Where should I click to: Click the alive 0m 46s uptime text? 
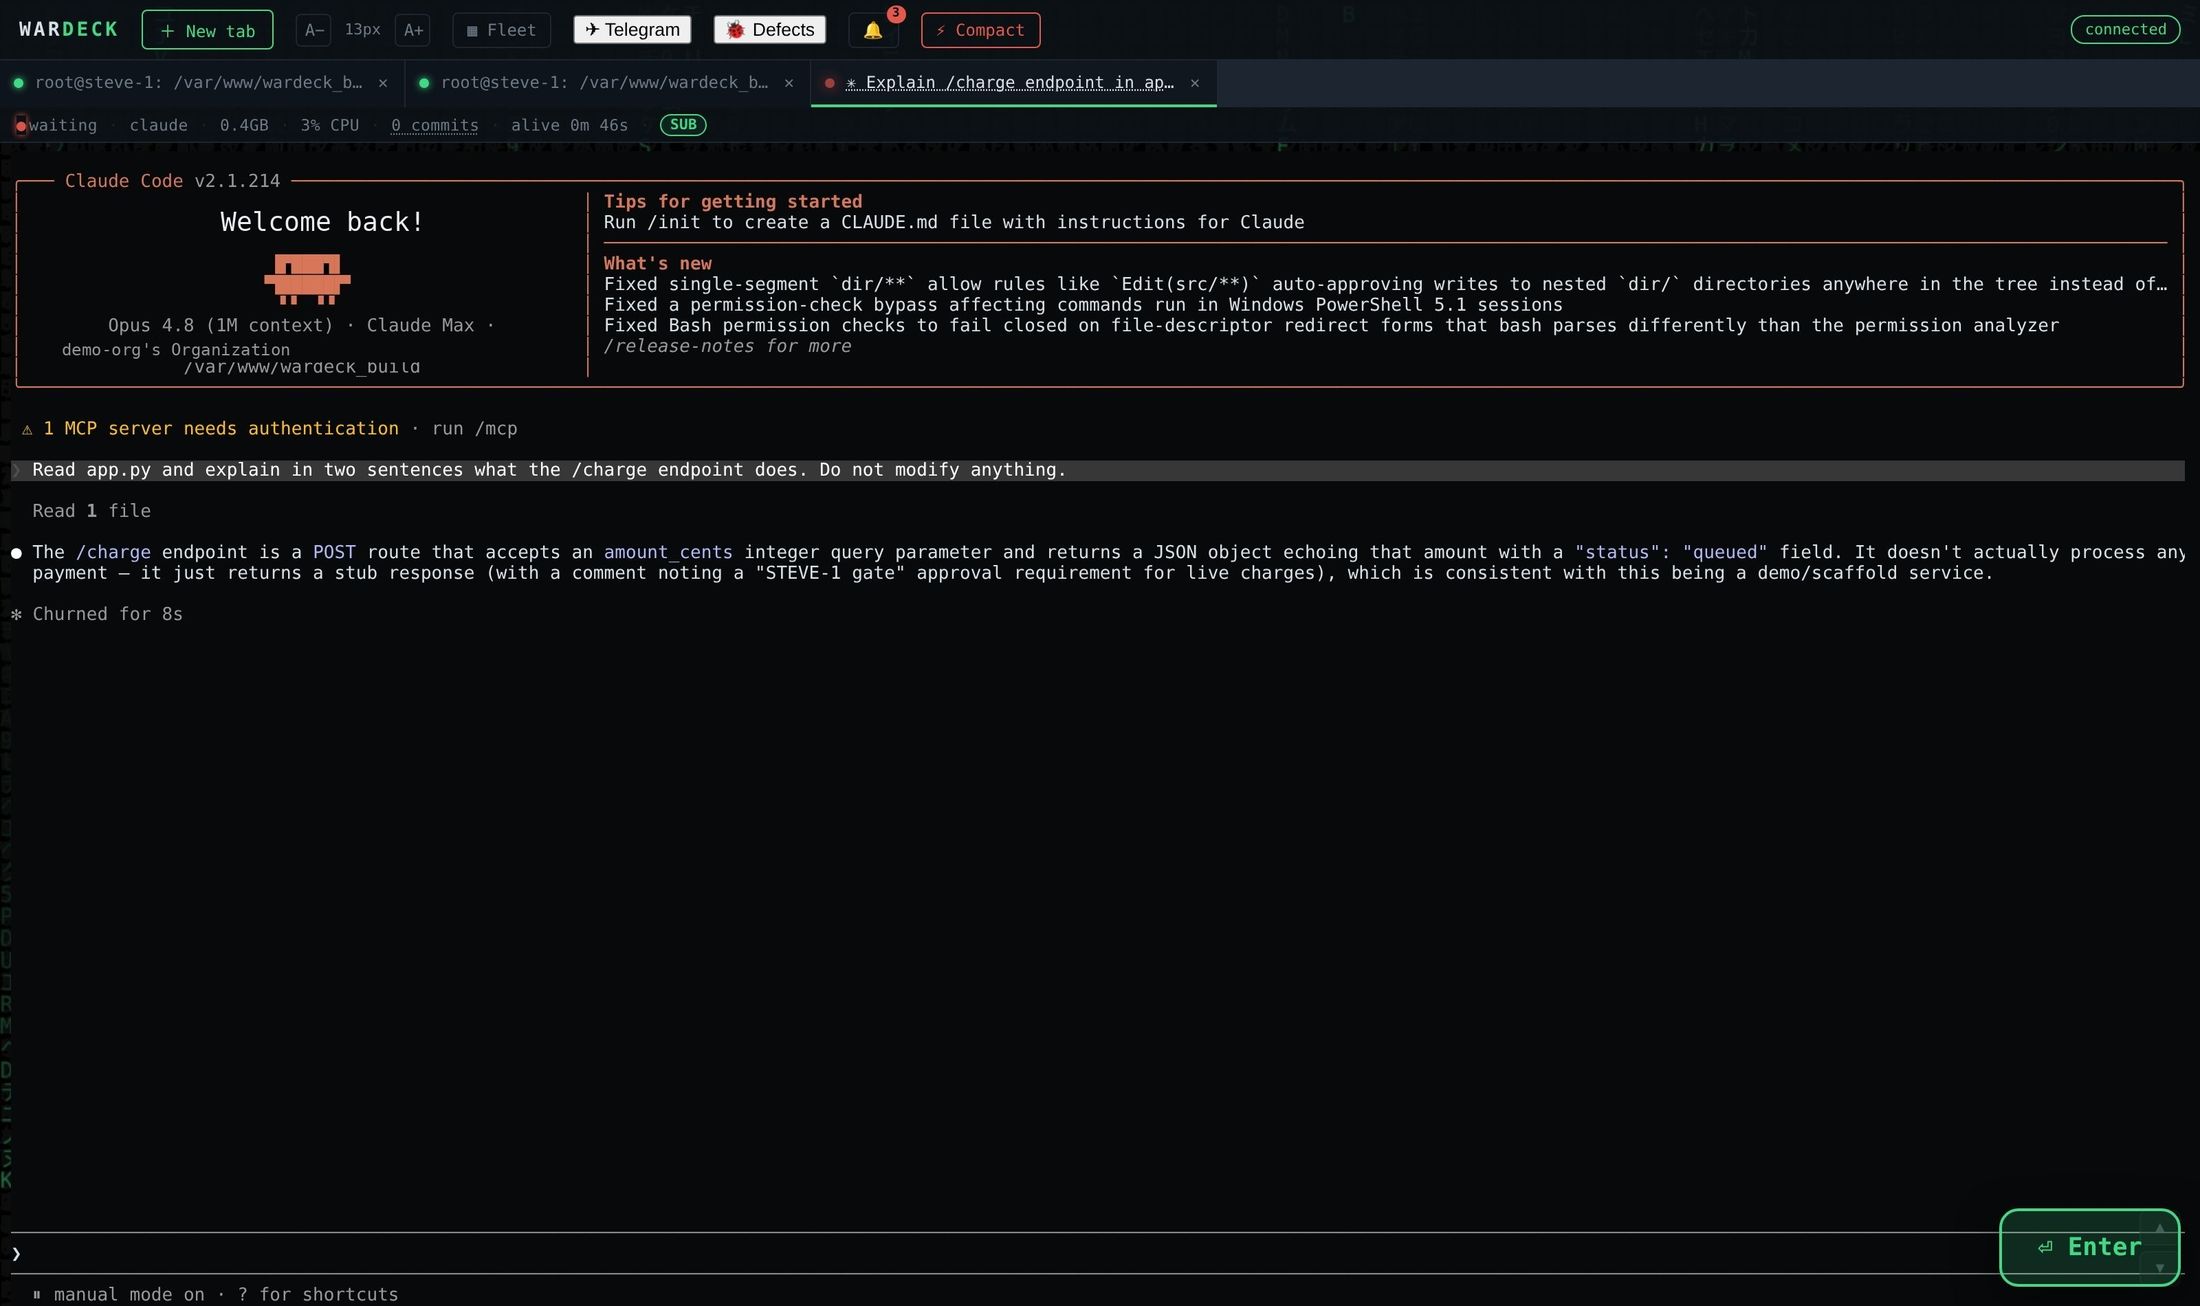click(x=569, y=125)
